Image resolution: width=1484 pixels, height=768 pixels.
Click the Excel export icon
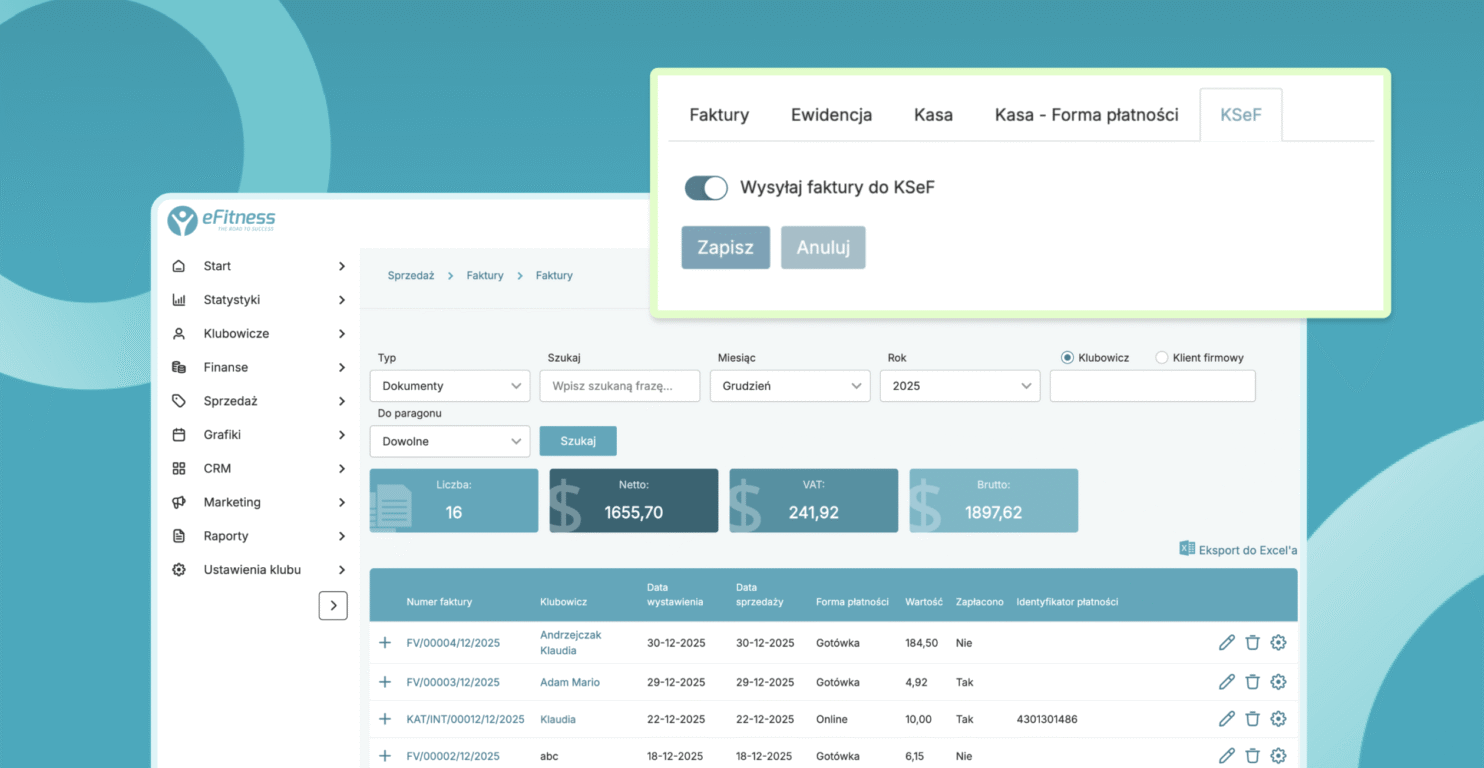[x=1187, y=549]
